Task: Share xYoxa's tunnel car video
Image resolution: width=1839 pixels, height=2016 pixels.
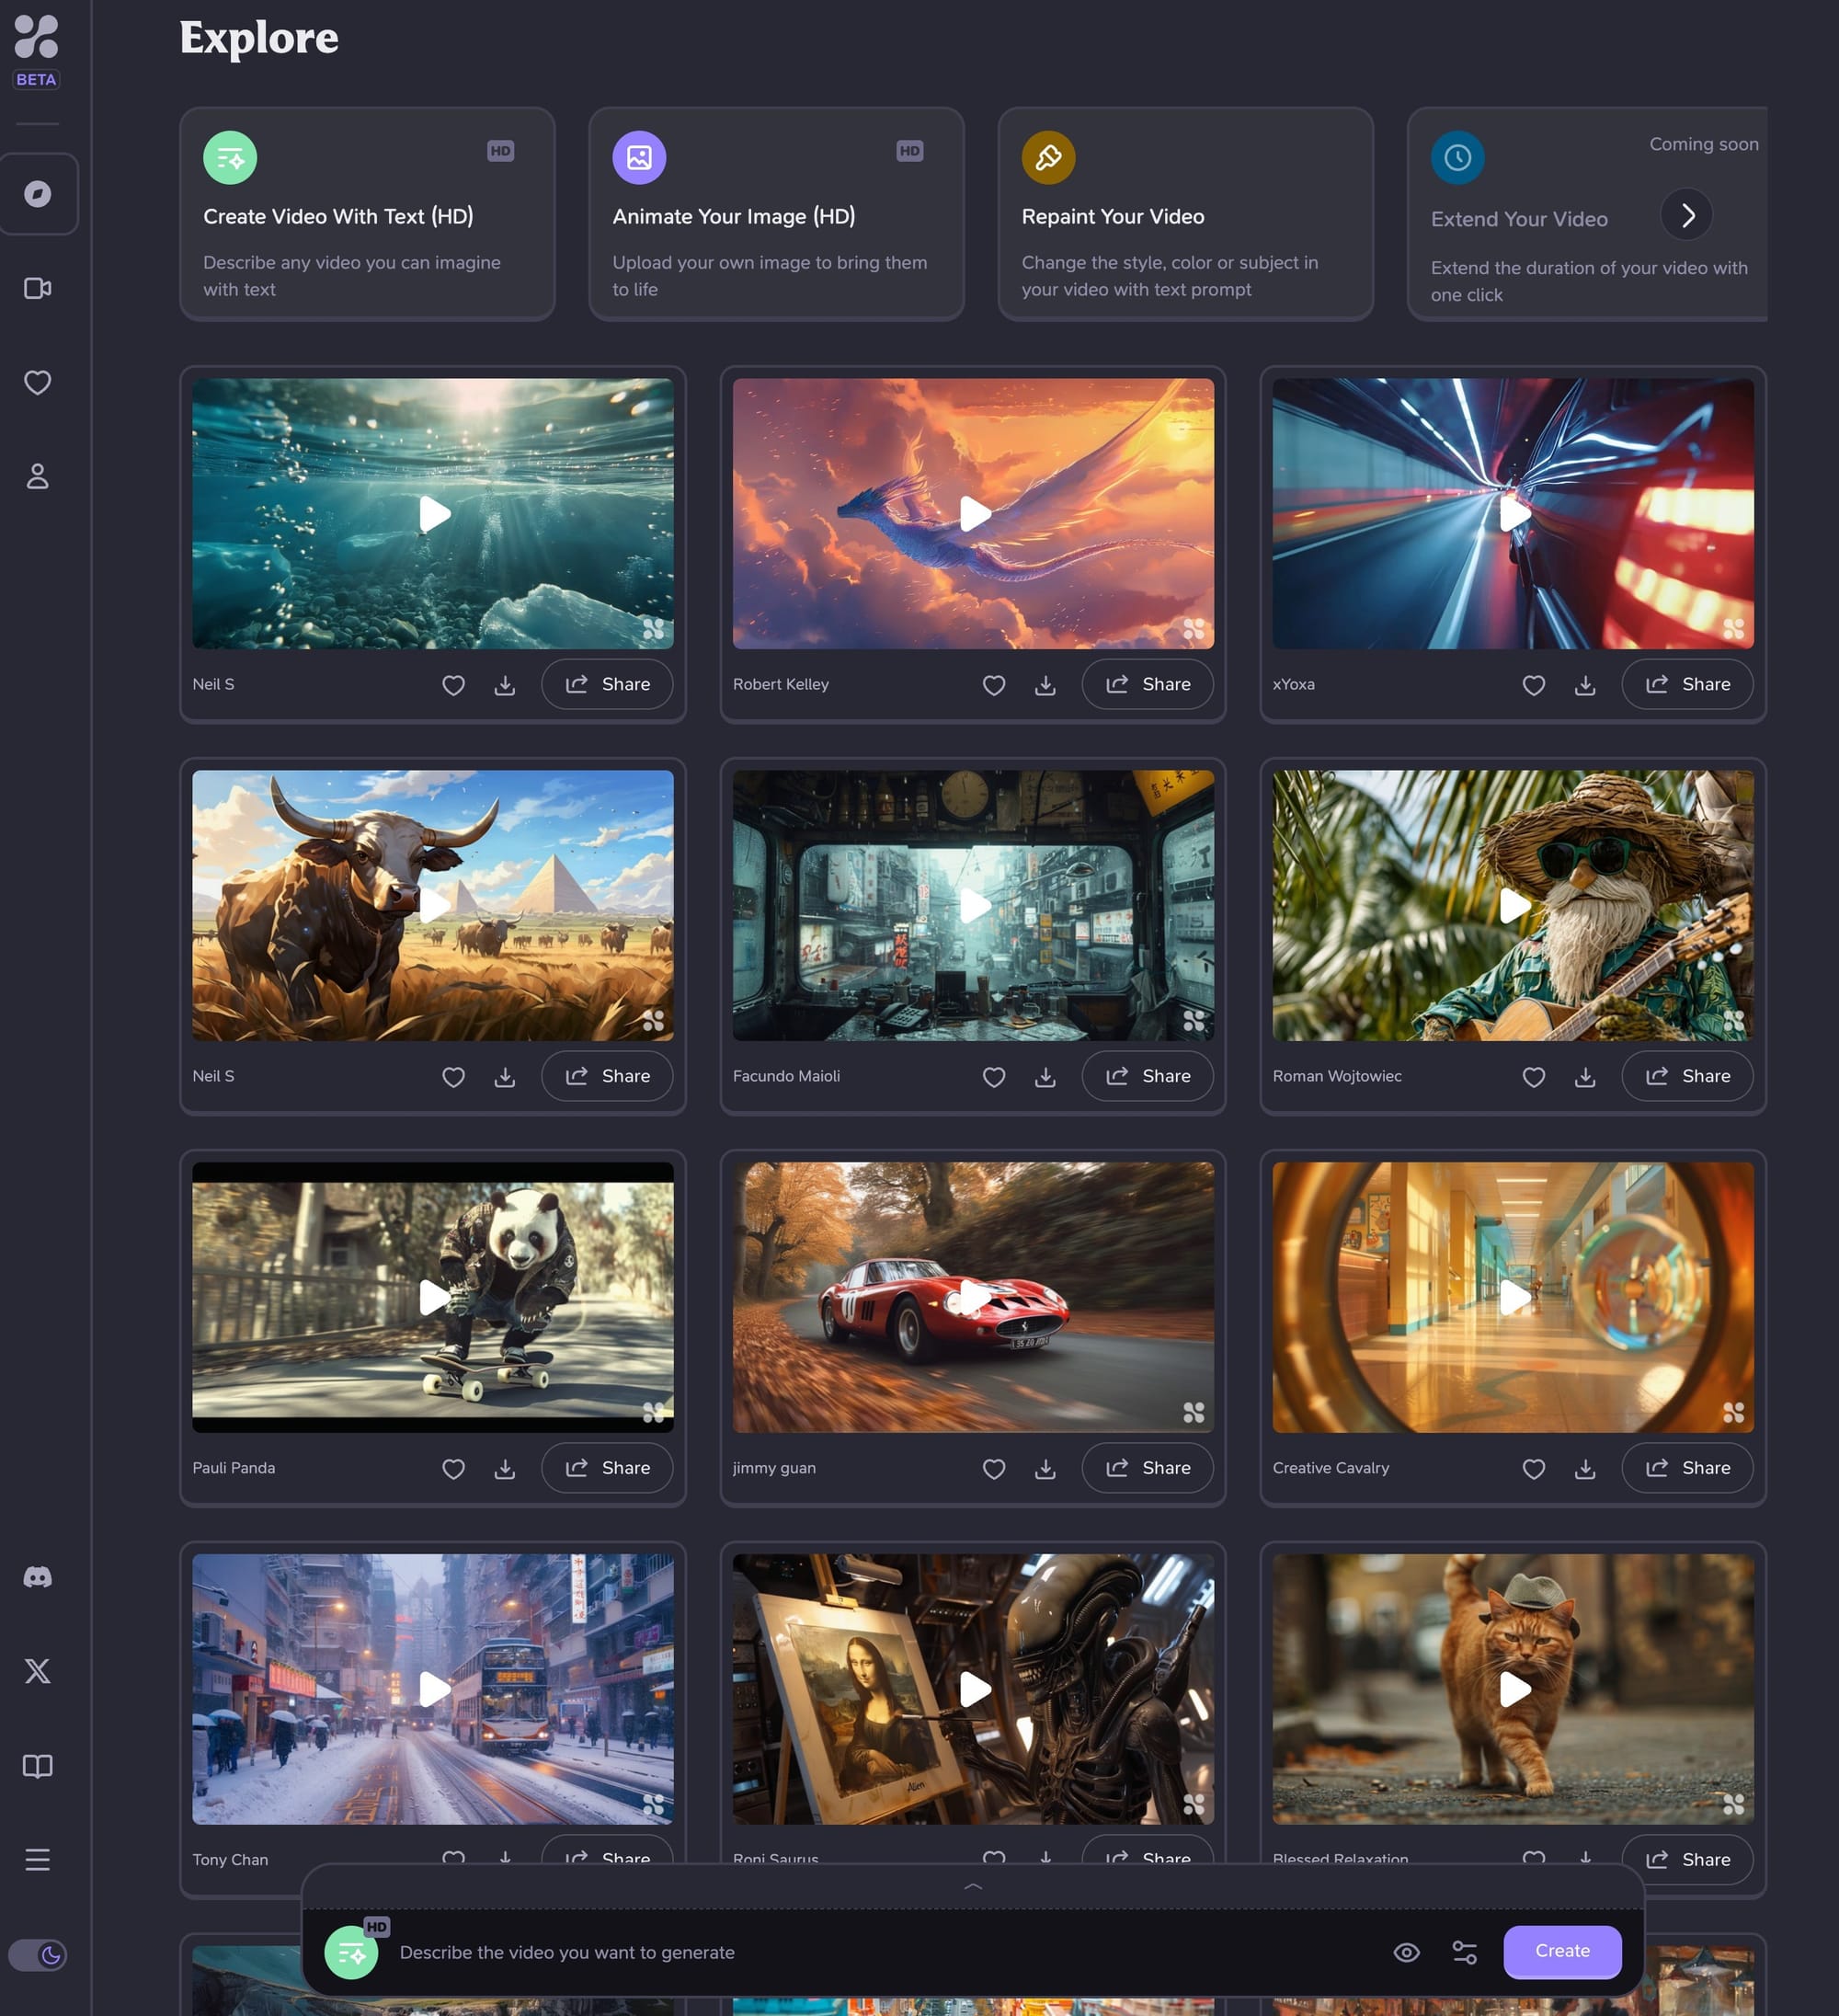Action: [x=1686, y=684]
